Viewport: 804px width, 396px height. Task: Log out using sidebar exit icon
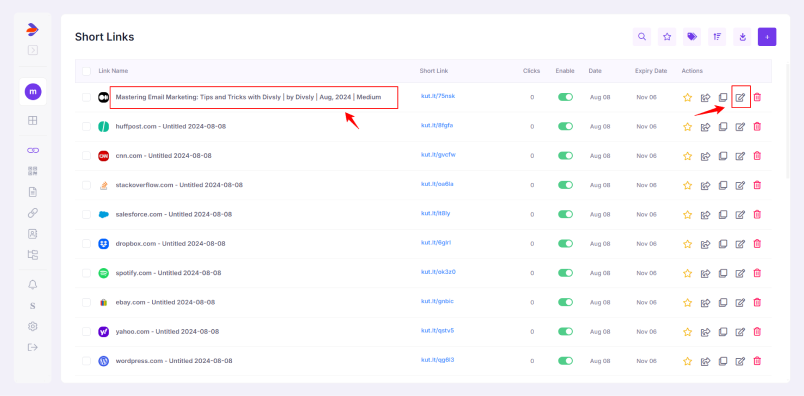[x=33, y=347]
